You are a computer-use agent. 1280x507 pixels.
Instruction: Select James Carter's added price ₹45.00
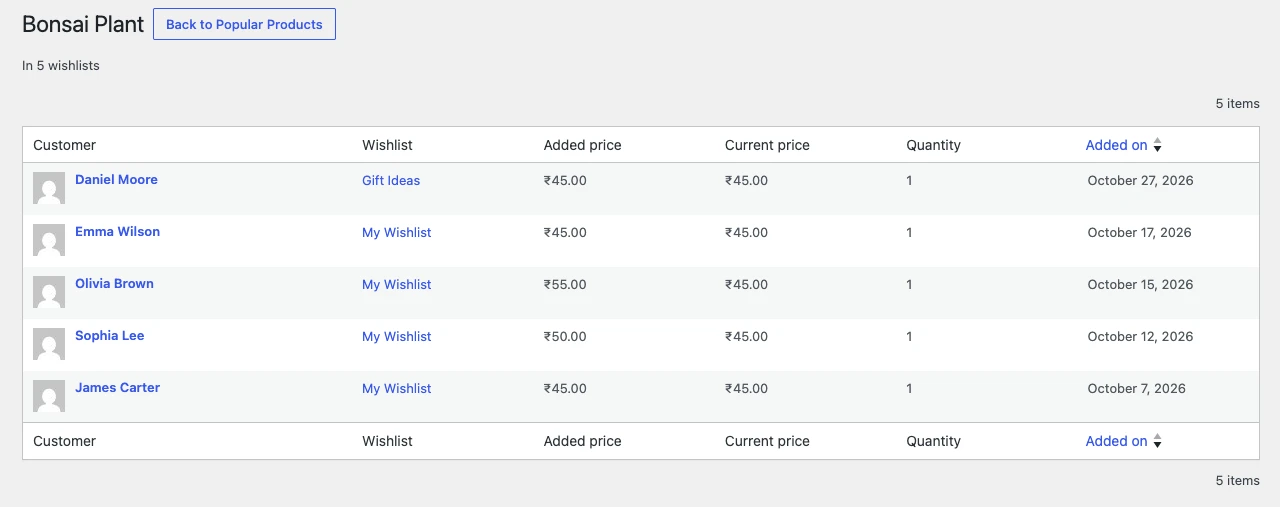point(565,389)
